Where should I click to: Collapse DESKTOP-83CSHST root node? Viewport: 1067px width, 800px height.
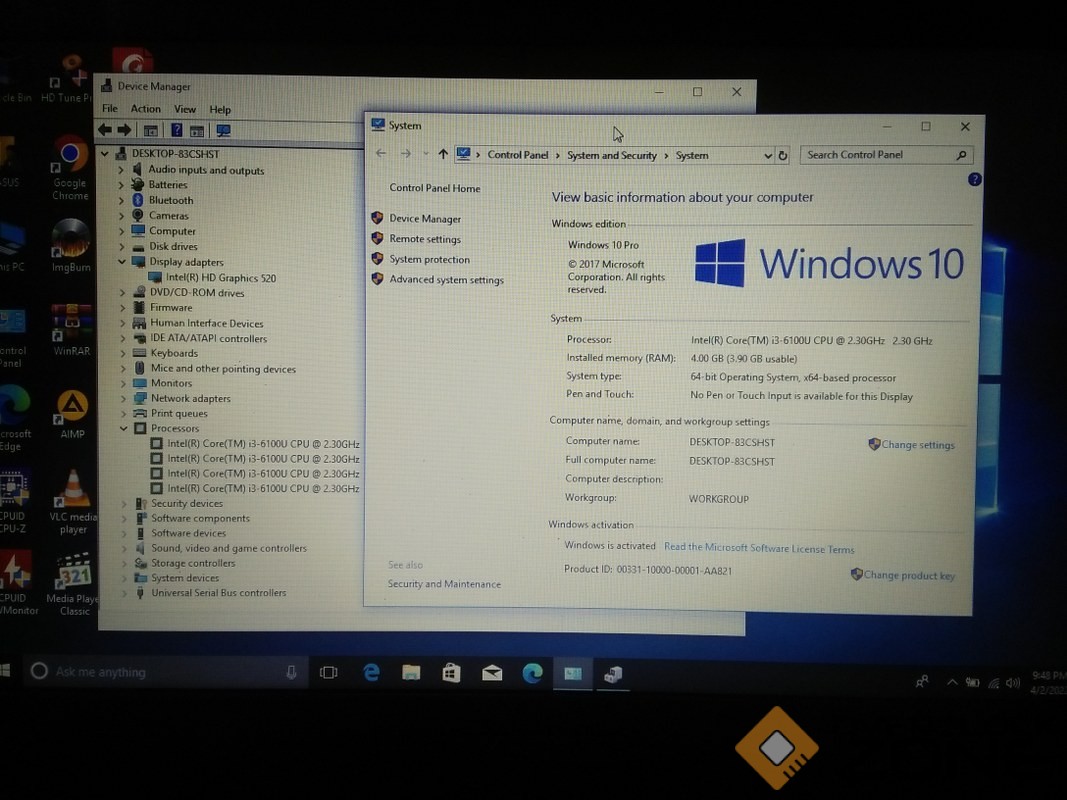[x=105, y=154]
